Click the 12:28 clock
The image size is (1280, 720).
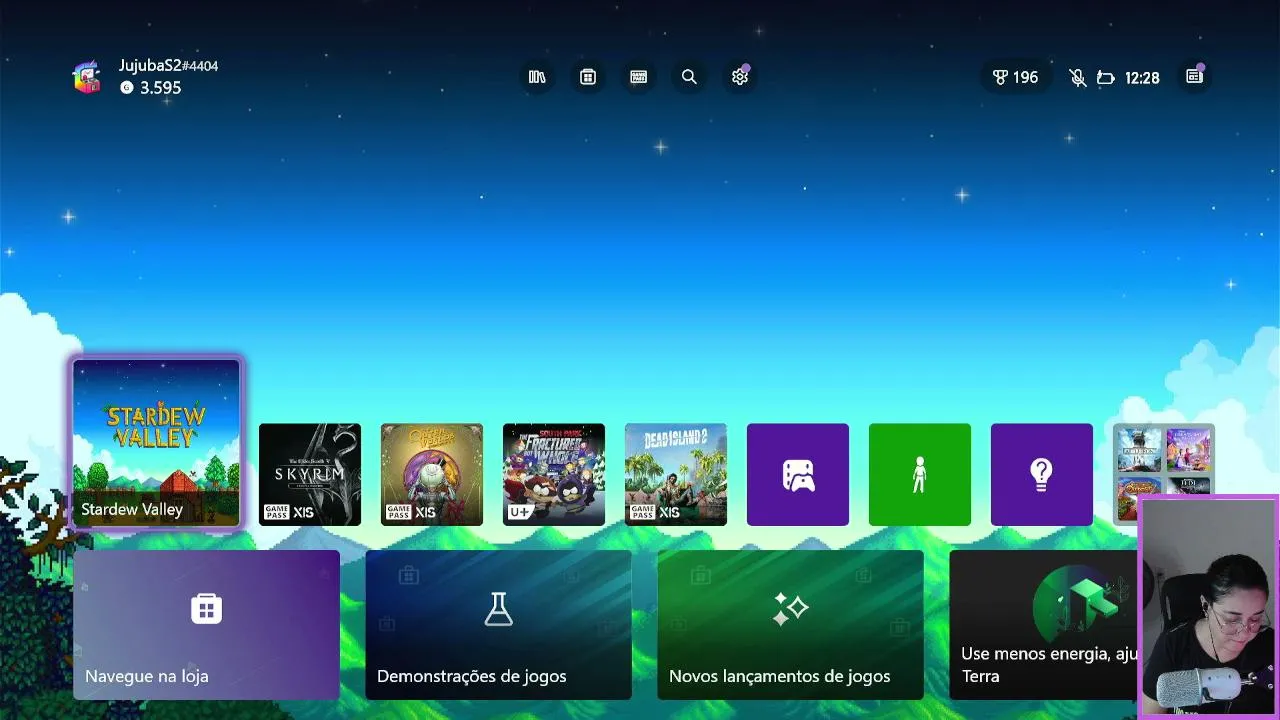pyautogui.click(x=1142, y=77)
